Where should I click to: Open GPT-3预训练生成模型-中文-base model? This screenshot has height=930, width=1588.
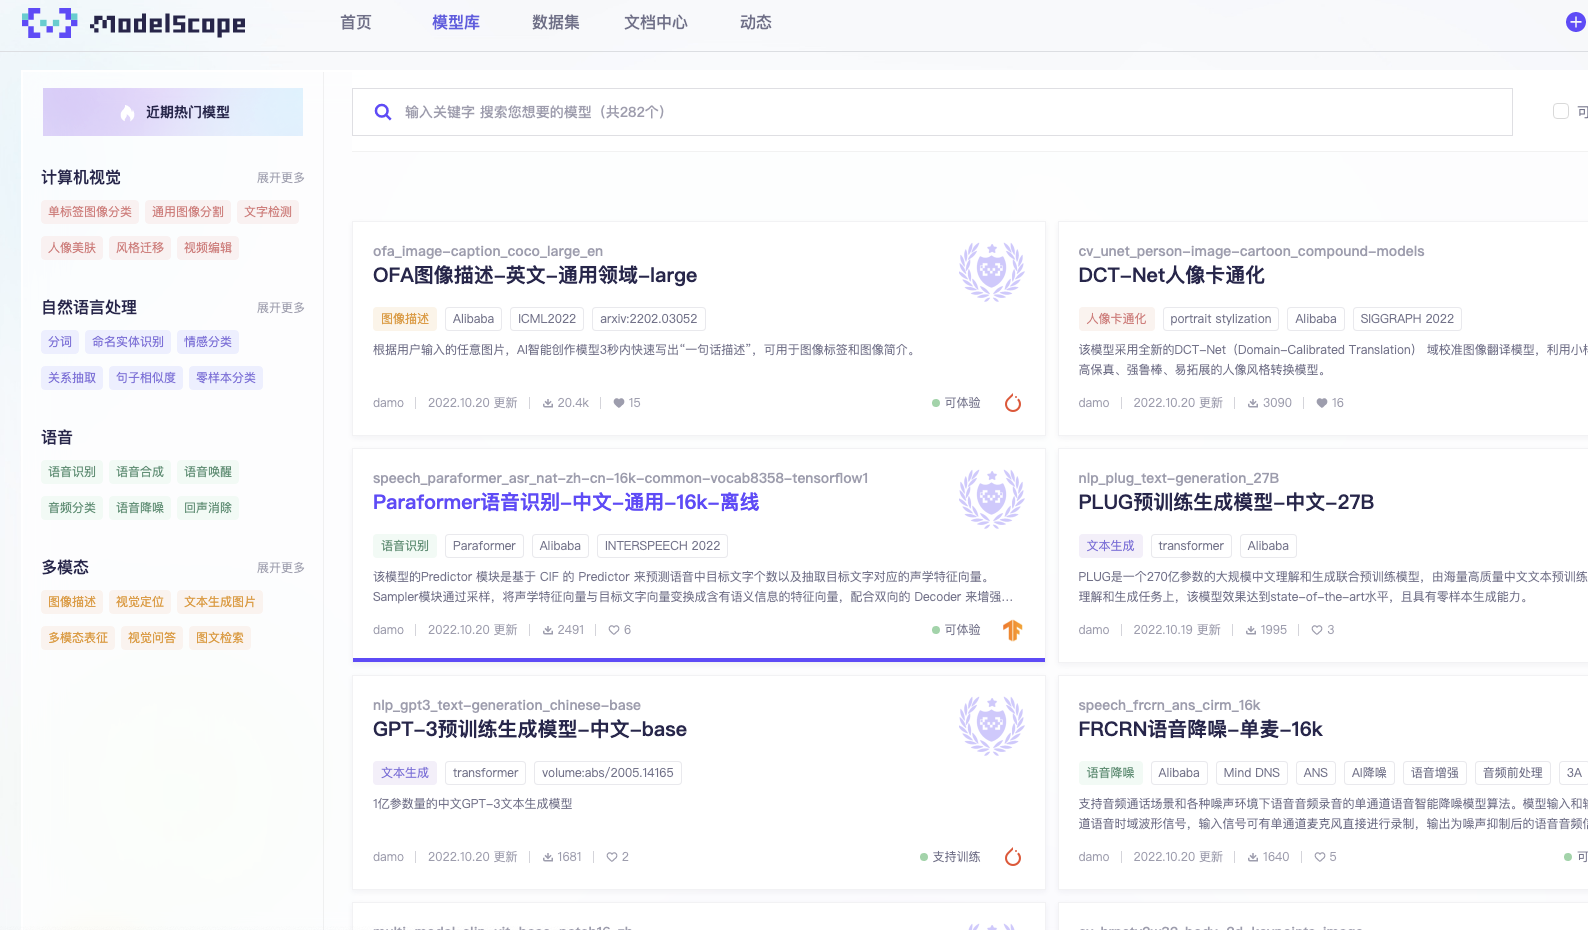[x=530, y=729]
